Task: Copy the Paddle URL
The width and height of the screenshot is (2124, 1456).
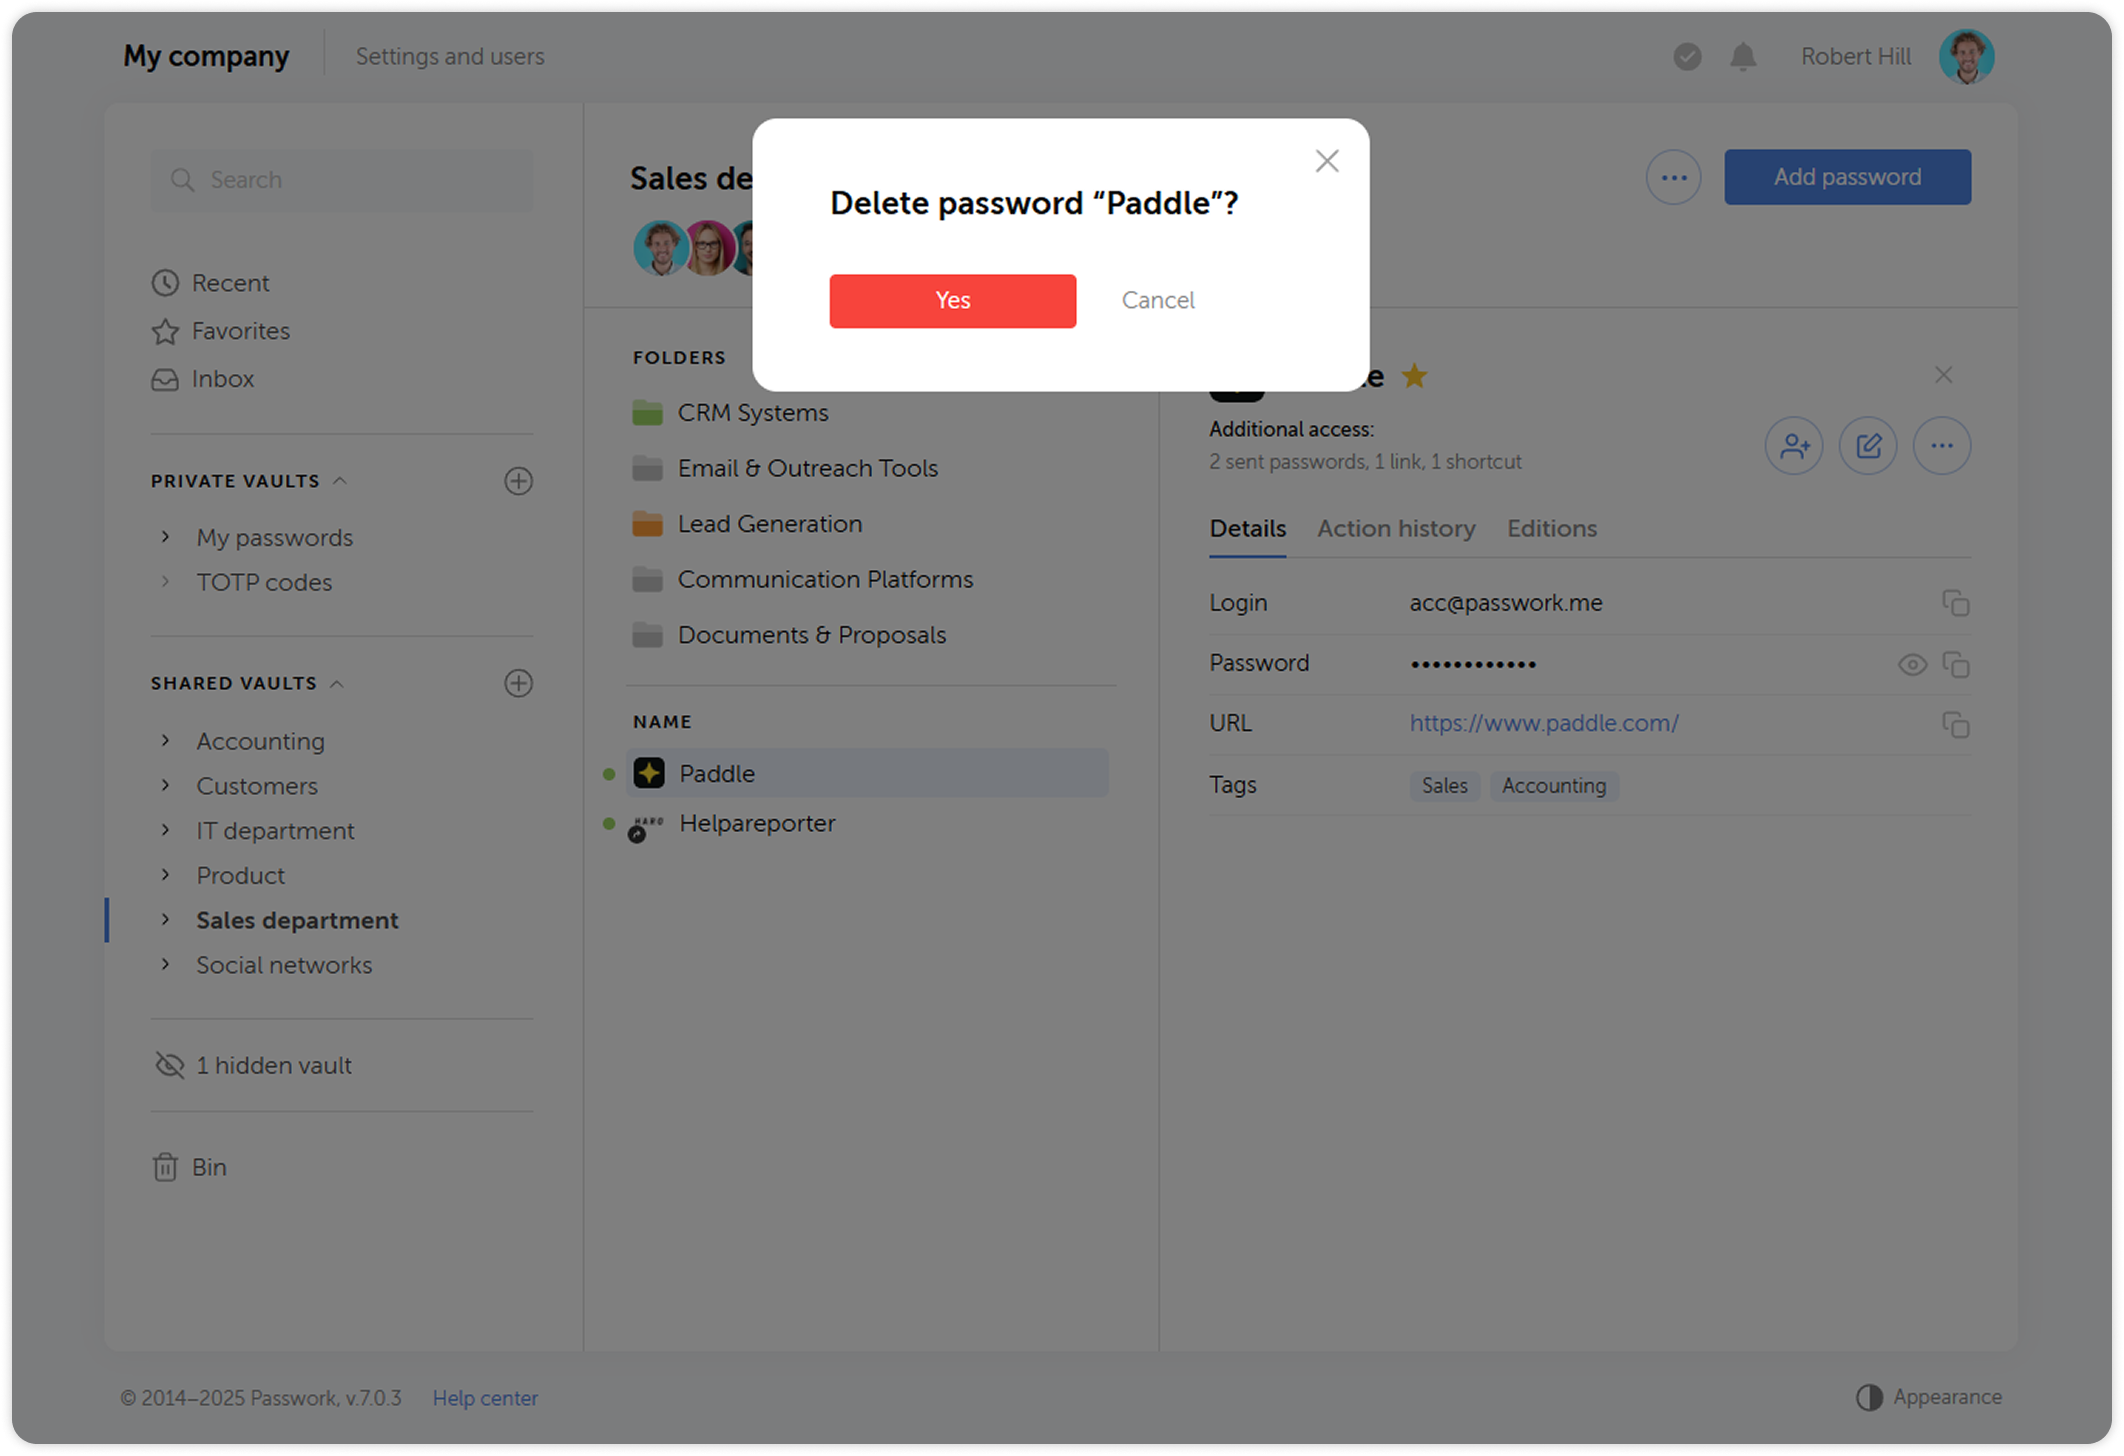Action: coord(1957,724)
